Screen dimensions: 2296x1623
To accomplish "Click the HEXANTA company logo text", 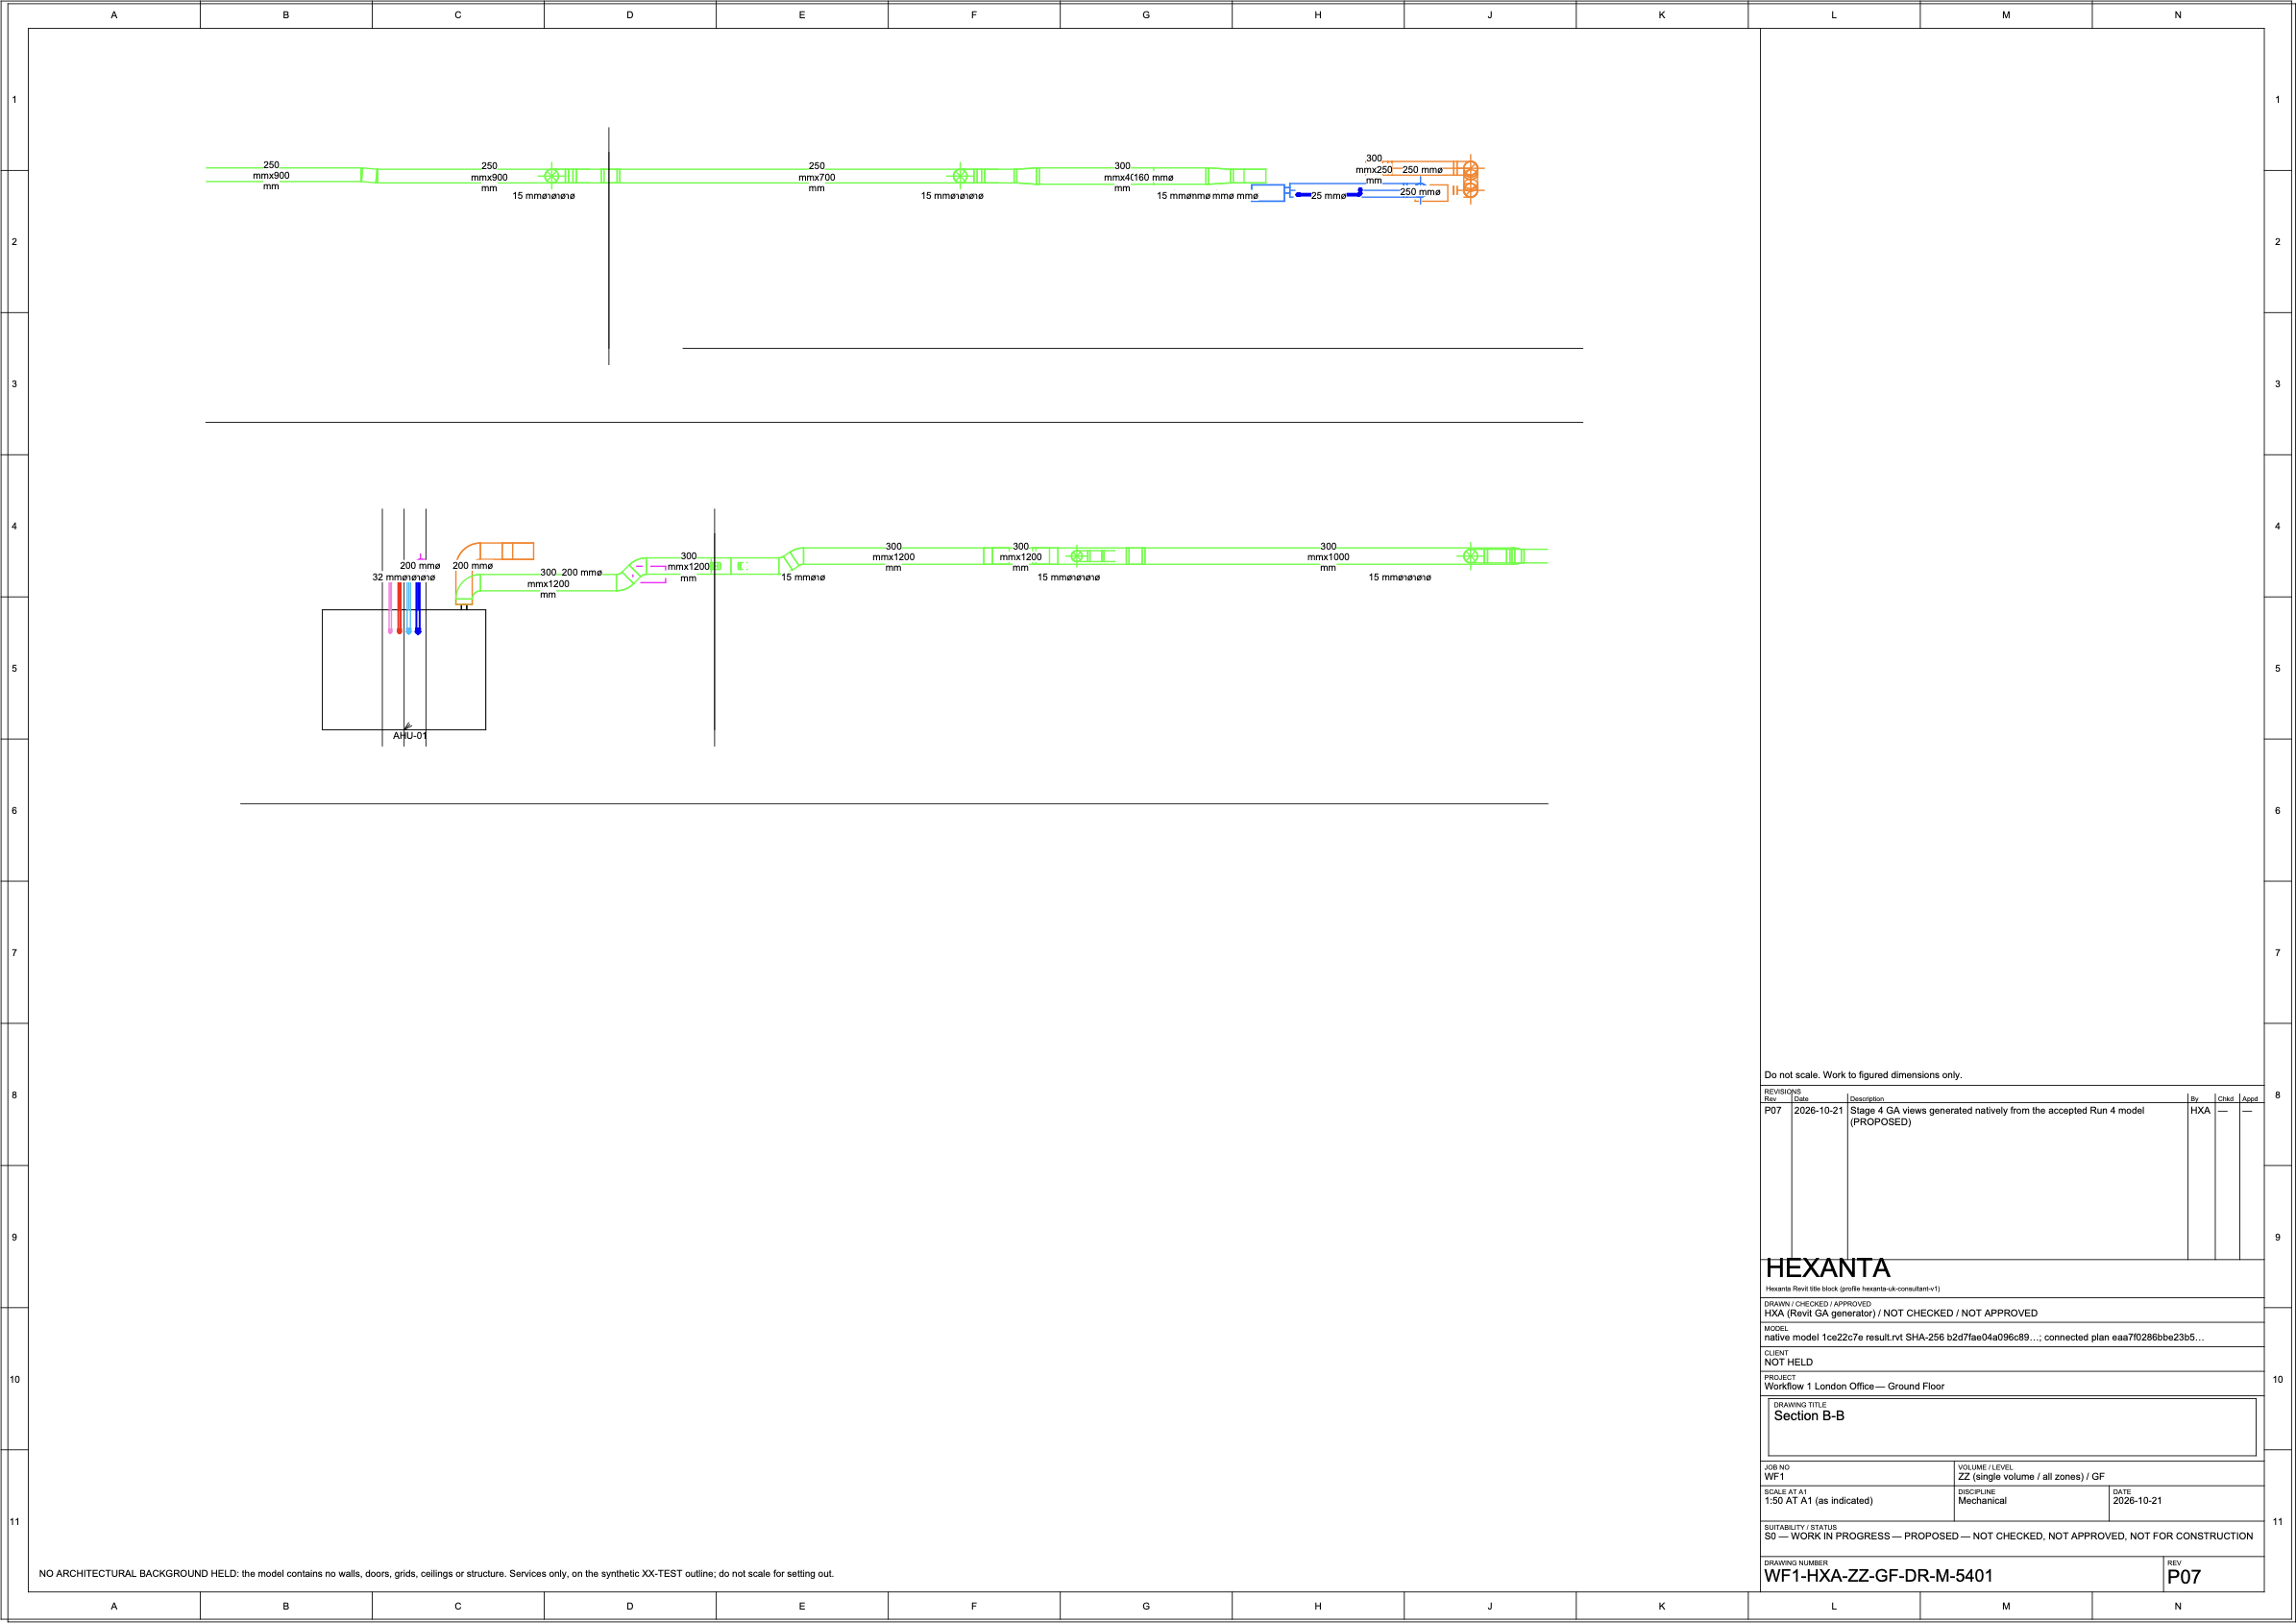I will click(x=1828, y=1268).
